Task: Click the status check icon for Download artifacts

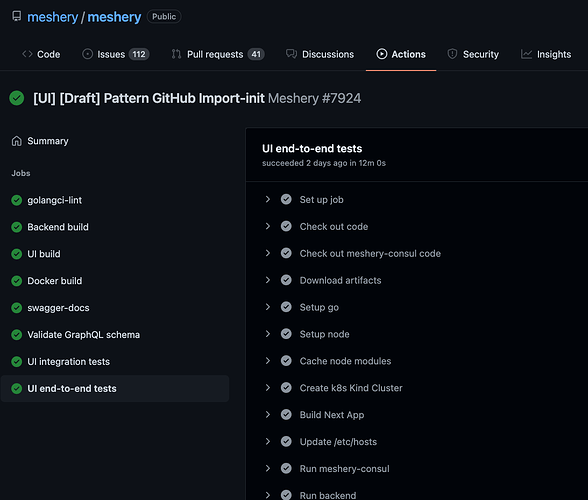Action: [x=286, y=280]
